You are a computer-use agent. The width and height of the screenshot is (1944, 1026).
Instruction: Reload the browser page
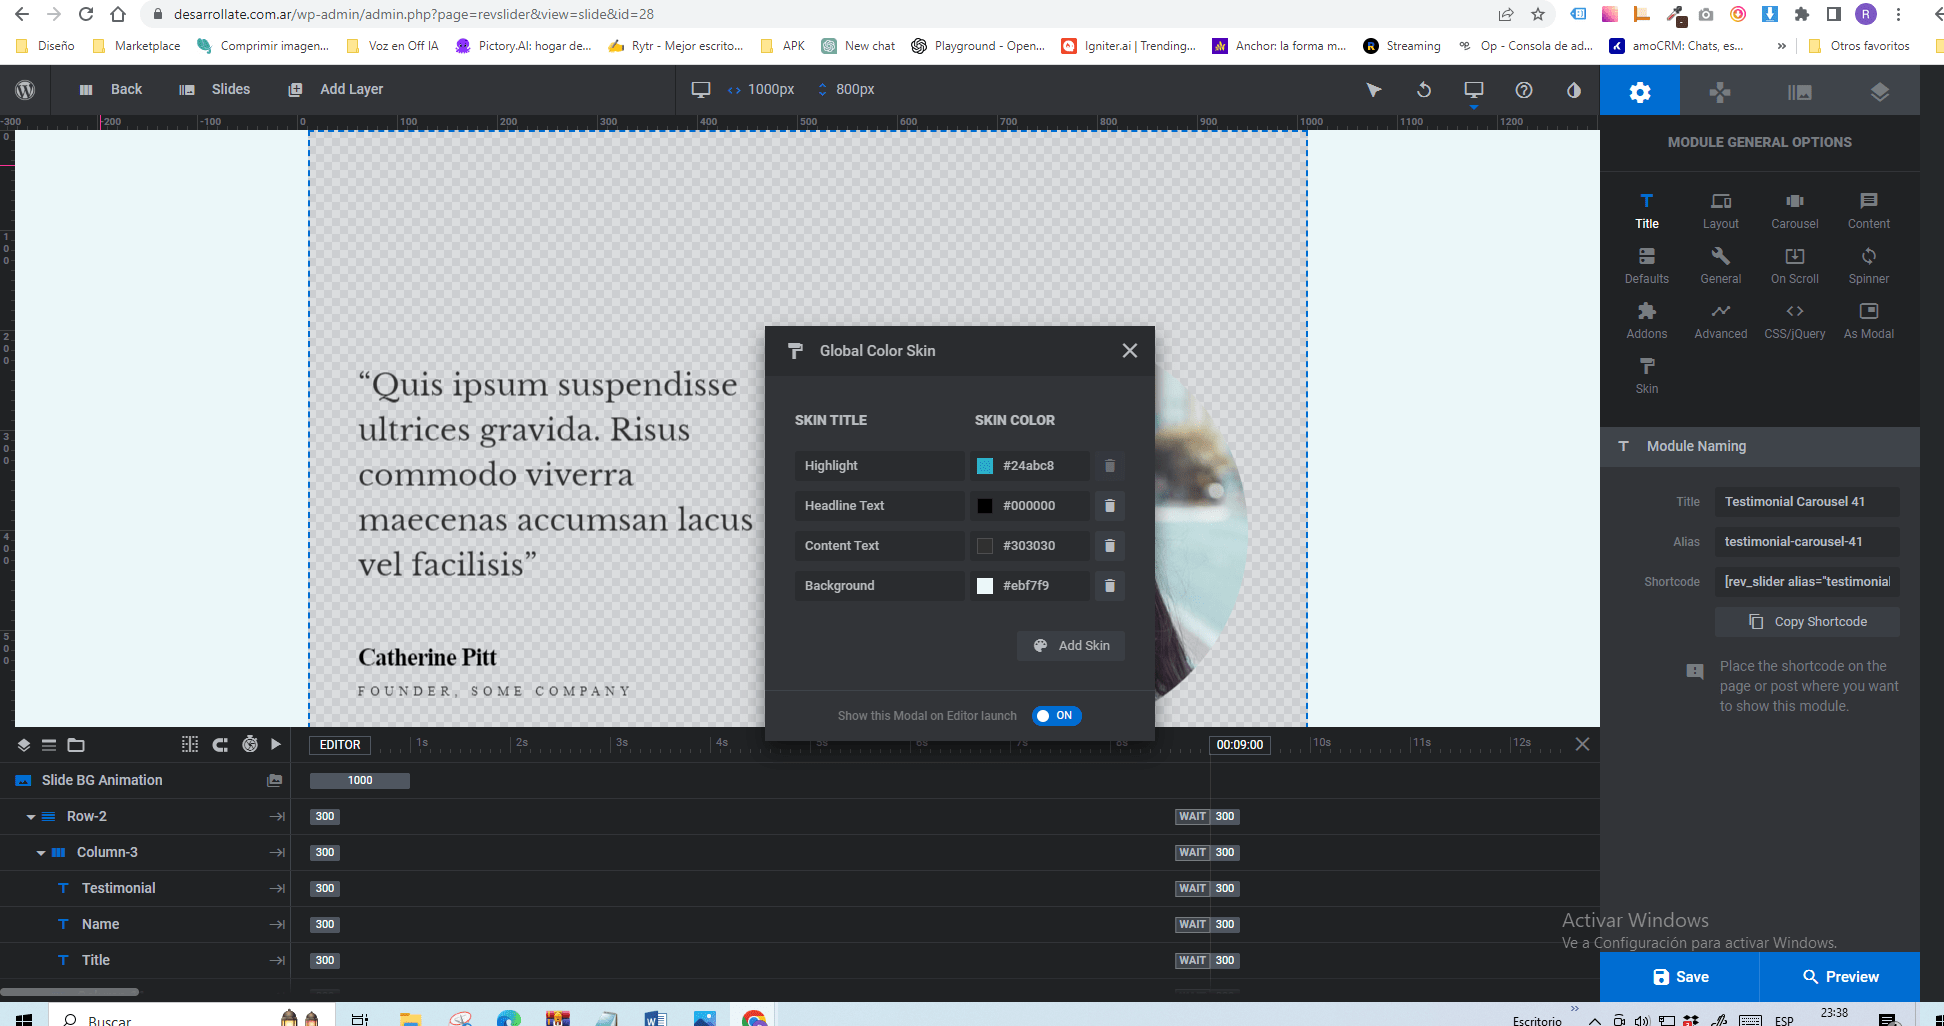point(86,14)
